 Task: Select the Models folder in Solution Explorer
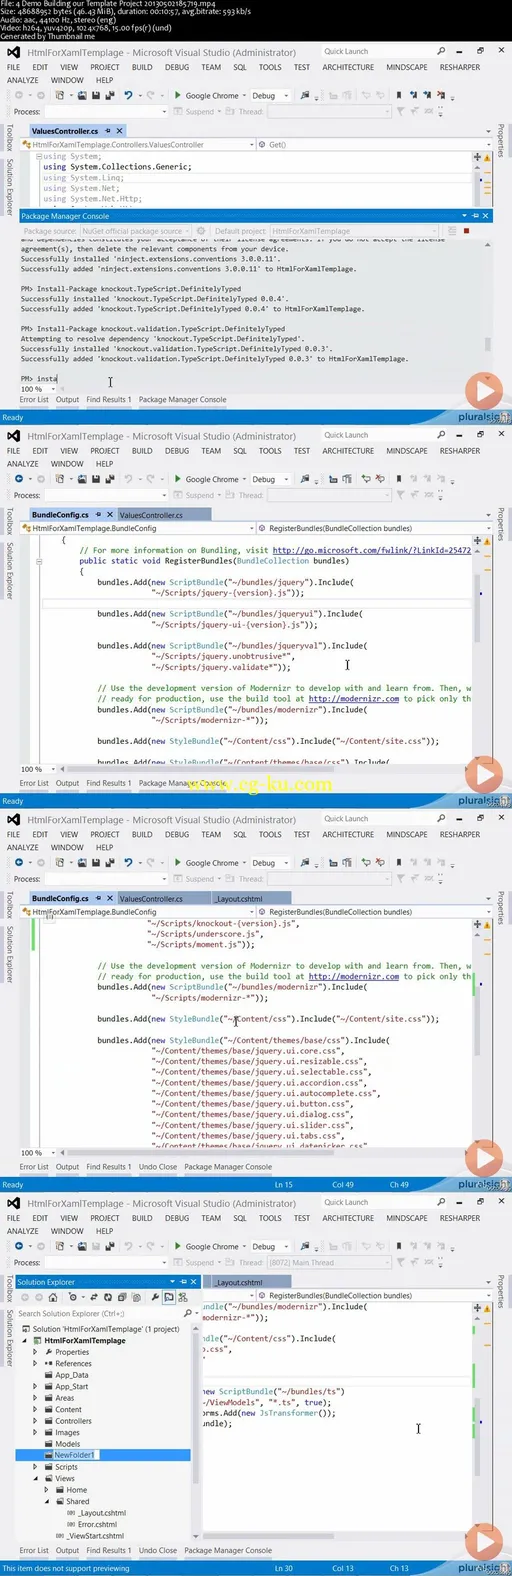tap(67, 1444)
